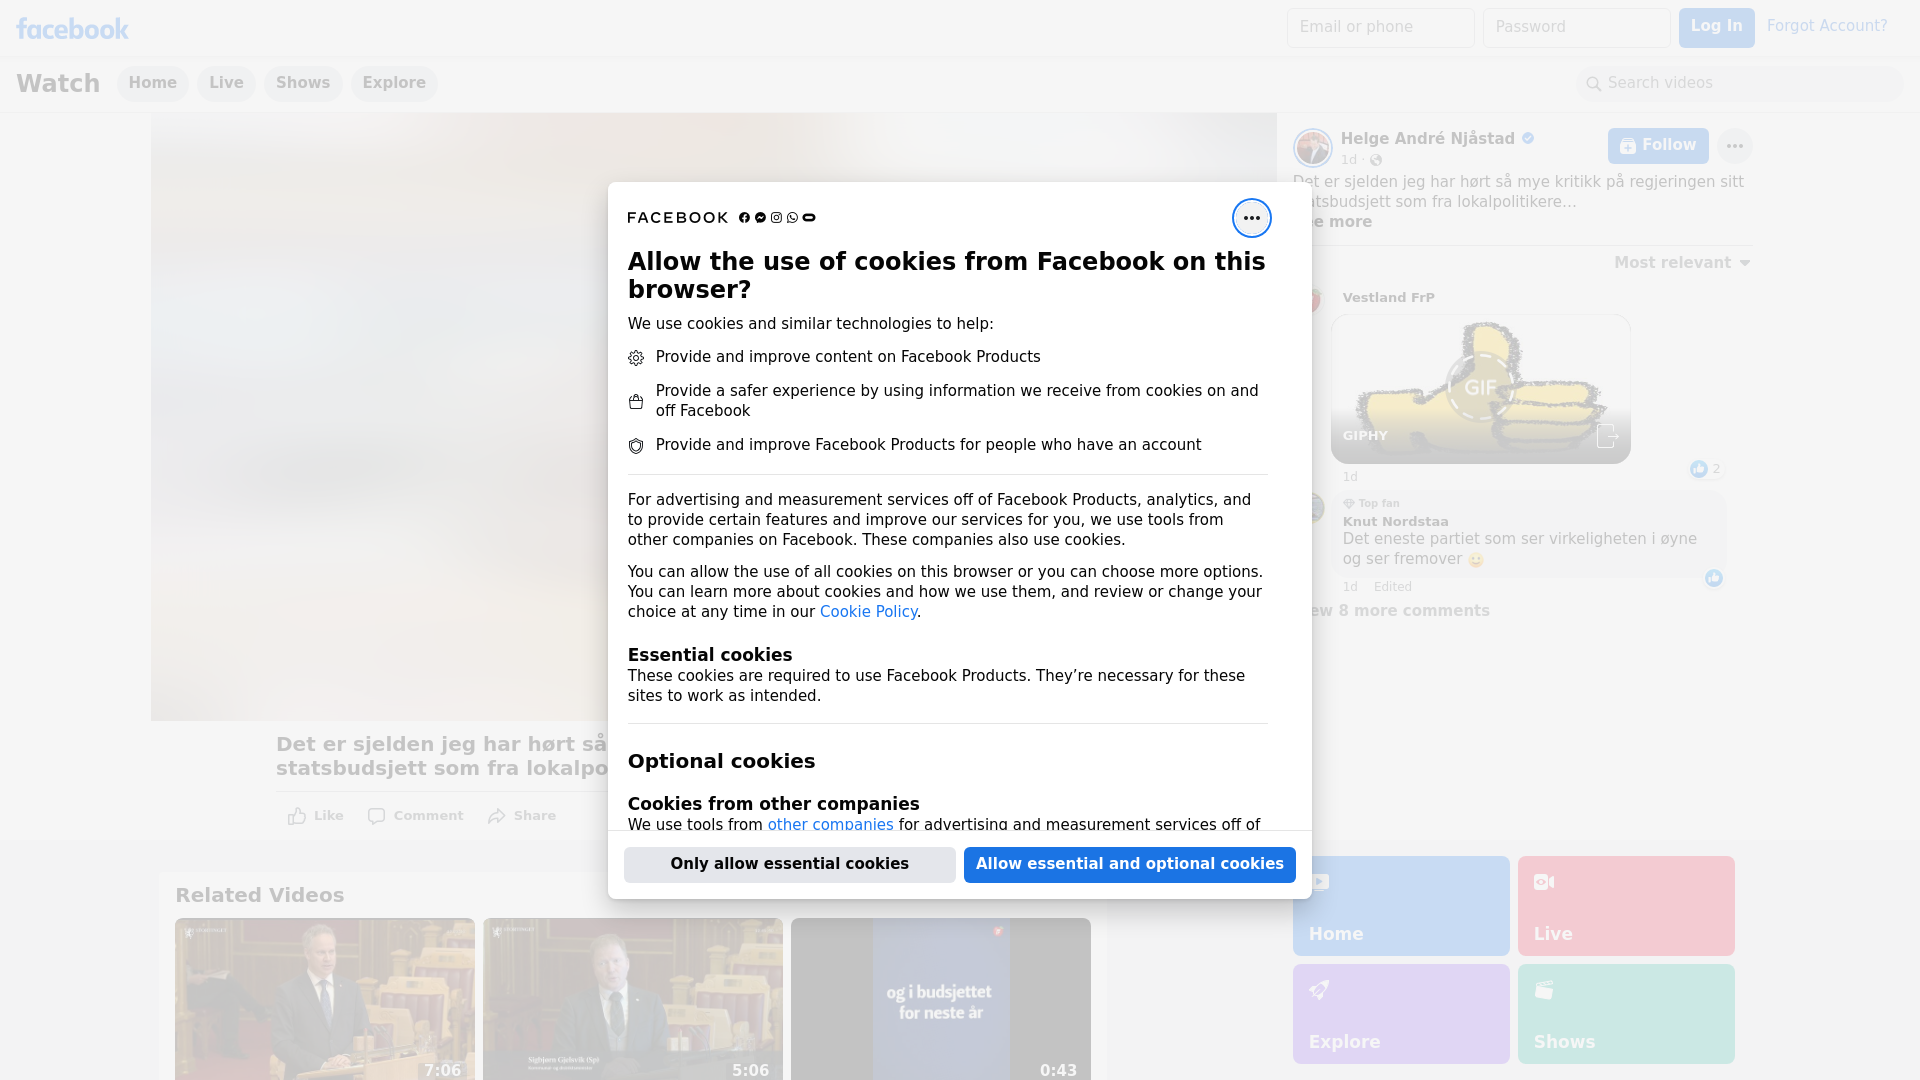Expand the Most relevant comment sorting dropdown
This screenshot has height=1080, width=1920.
point(1682,263)
